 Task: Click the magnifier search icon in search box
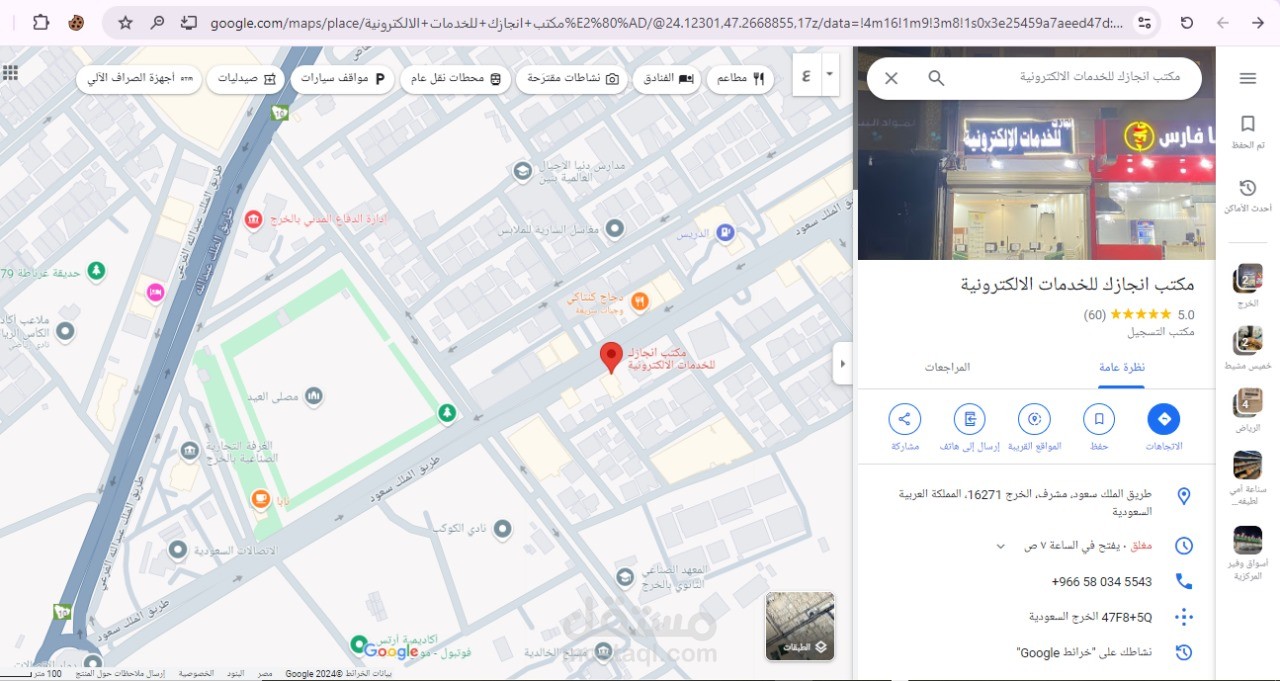coord(936,78)
